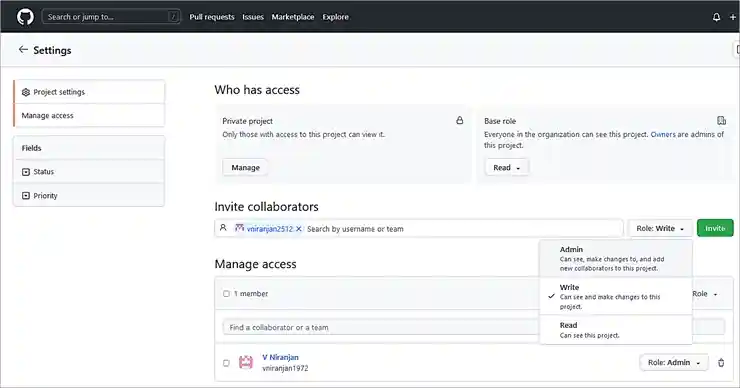Delete V Niranjan with the trash icon

[721, 363]
